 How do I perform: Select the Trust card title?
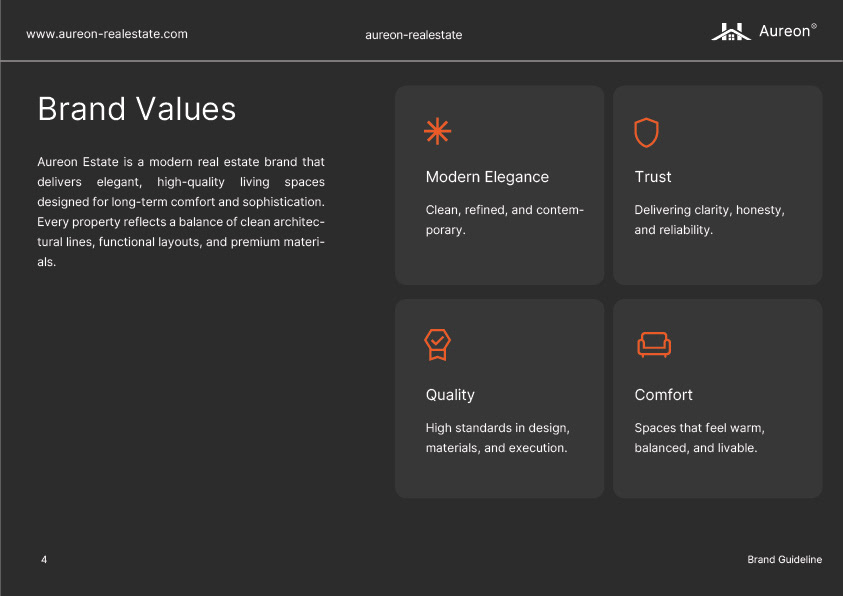pos(653,177)
